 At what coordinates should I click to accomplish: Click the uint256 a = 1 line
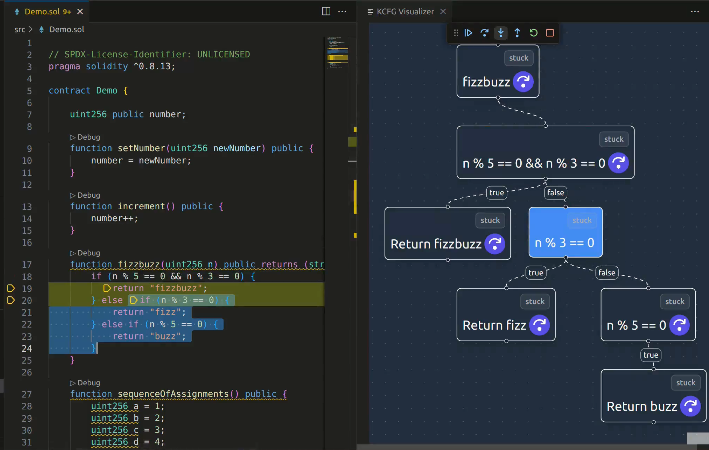[x=128, y=406]
